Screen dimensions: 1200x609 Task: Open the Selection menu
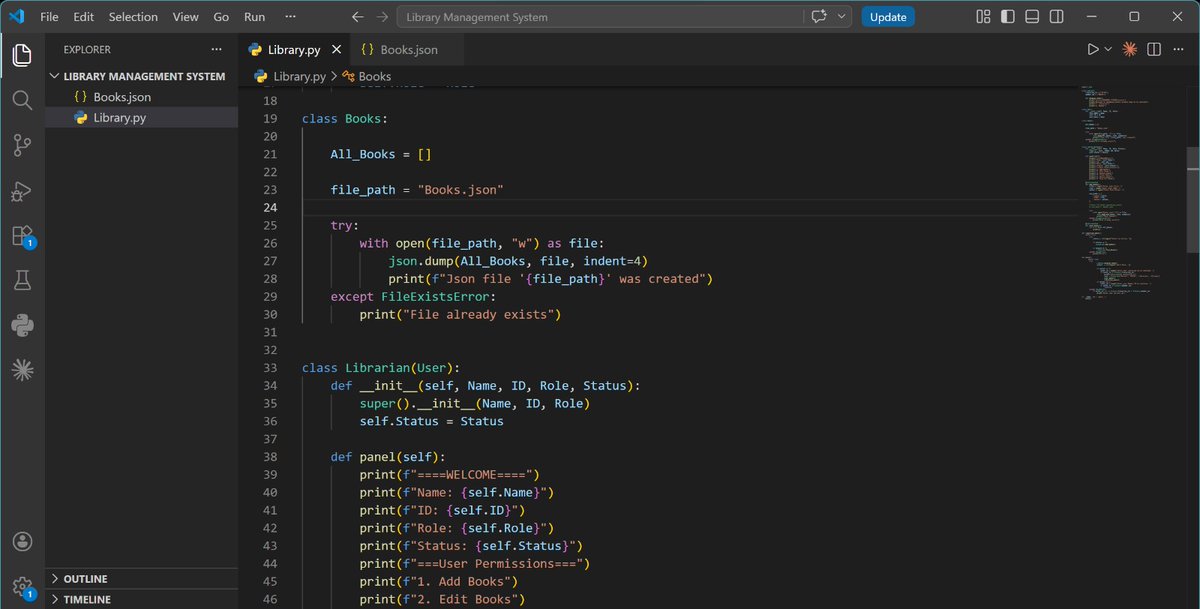133,17
